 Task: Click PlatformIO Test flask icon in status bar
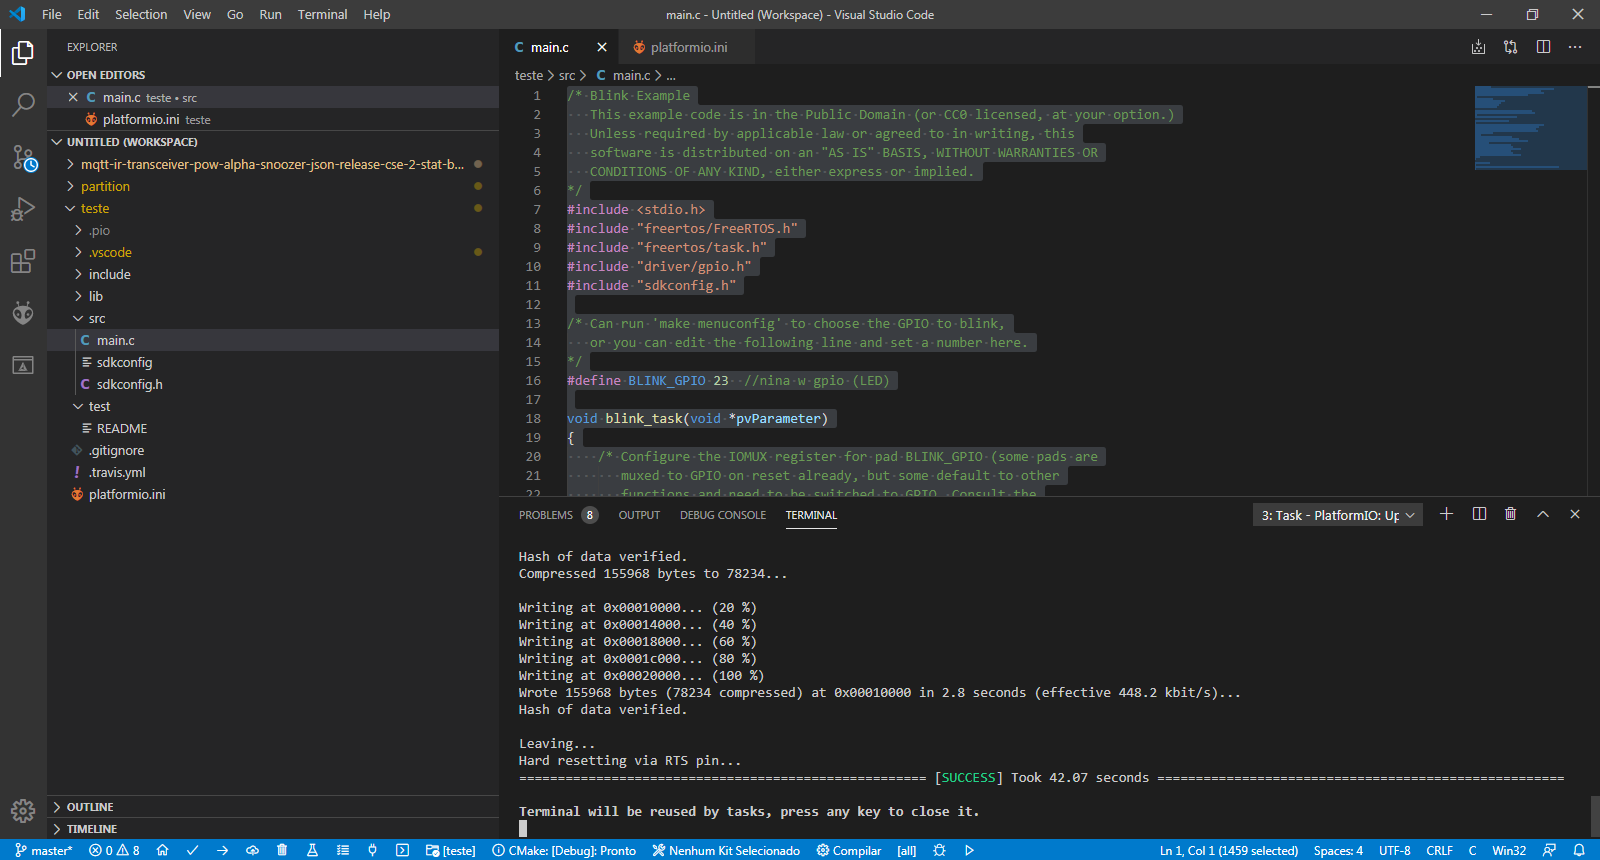pos(312,850)
